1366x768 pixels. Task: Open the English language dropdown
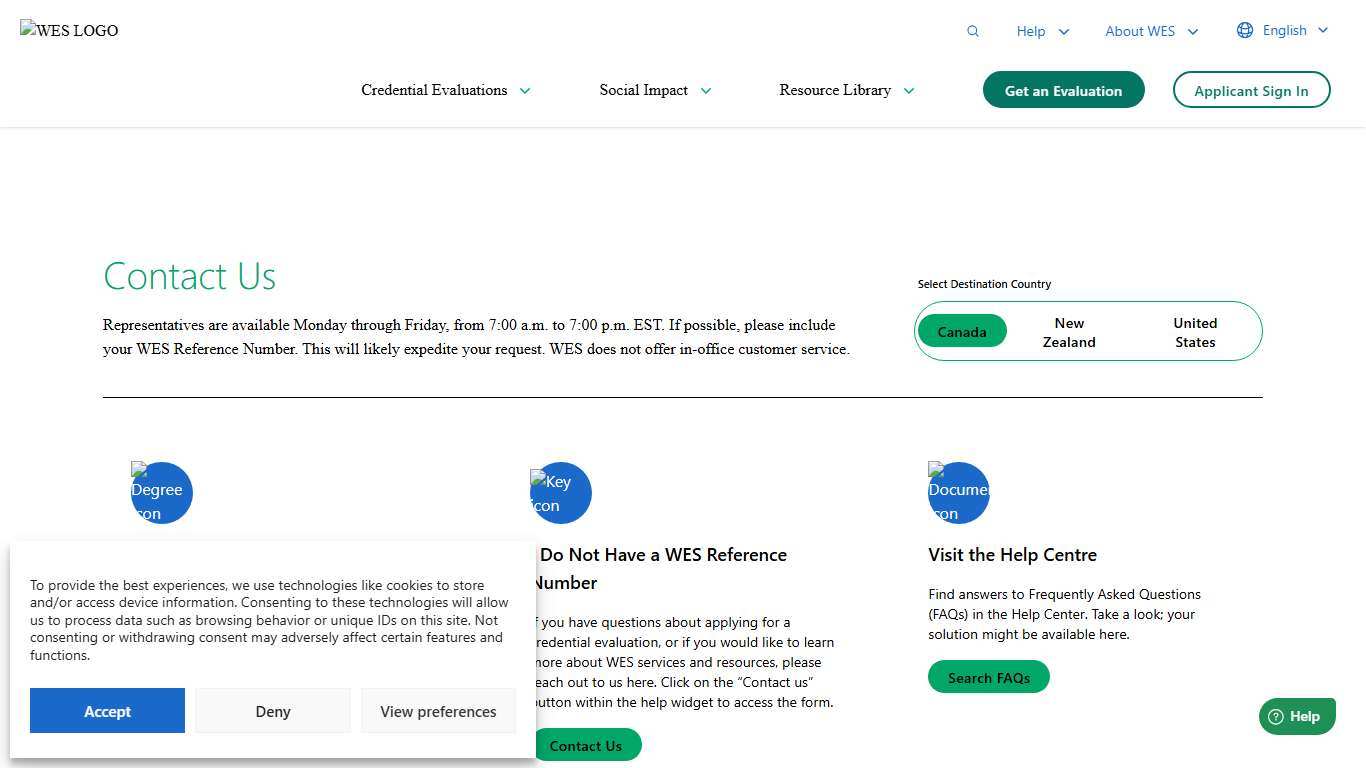[x=1295, y=30]
